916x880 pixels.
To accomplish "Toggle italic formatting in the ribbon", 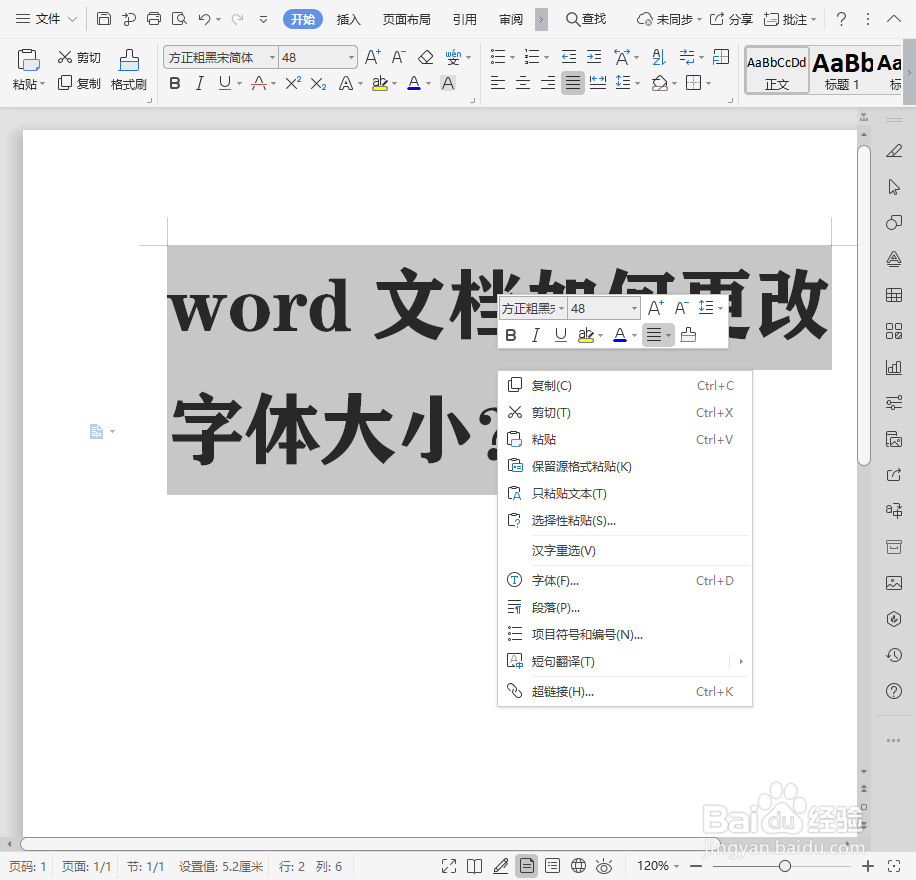I will (198, 84).
